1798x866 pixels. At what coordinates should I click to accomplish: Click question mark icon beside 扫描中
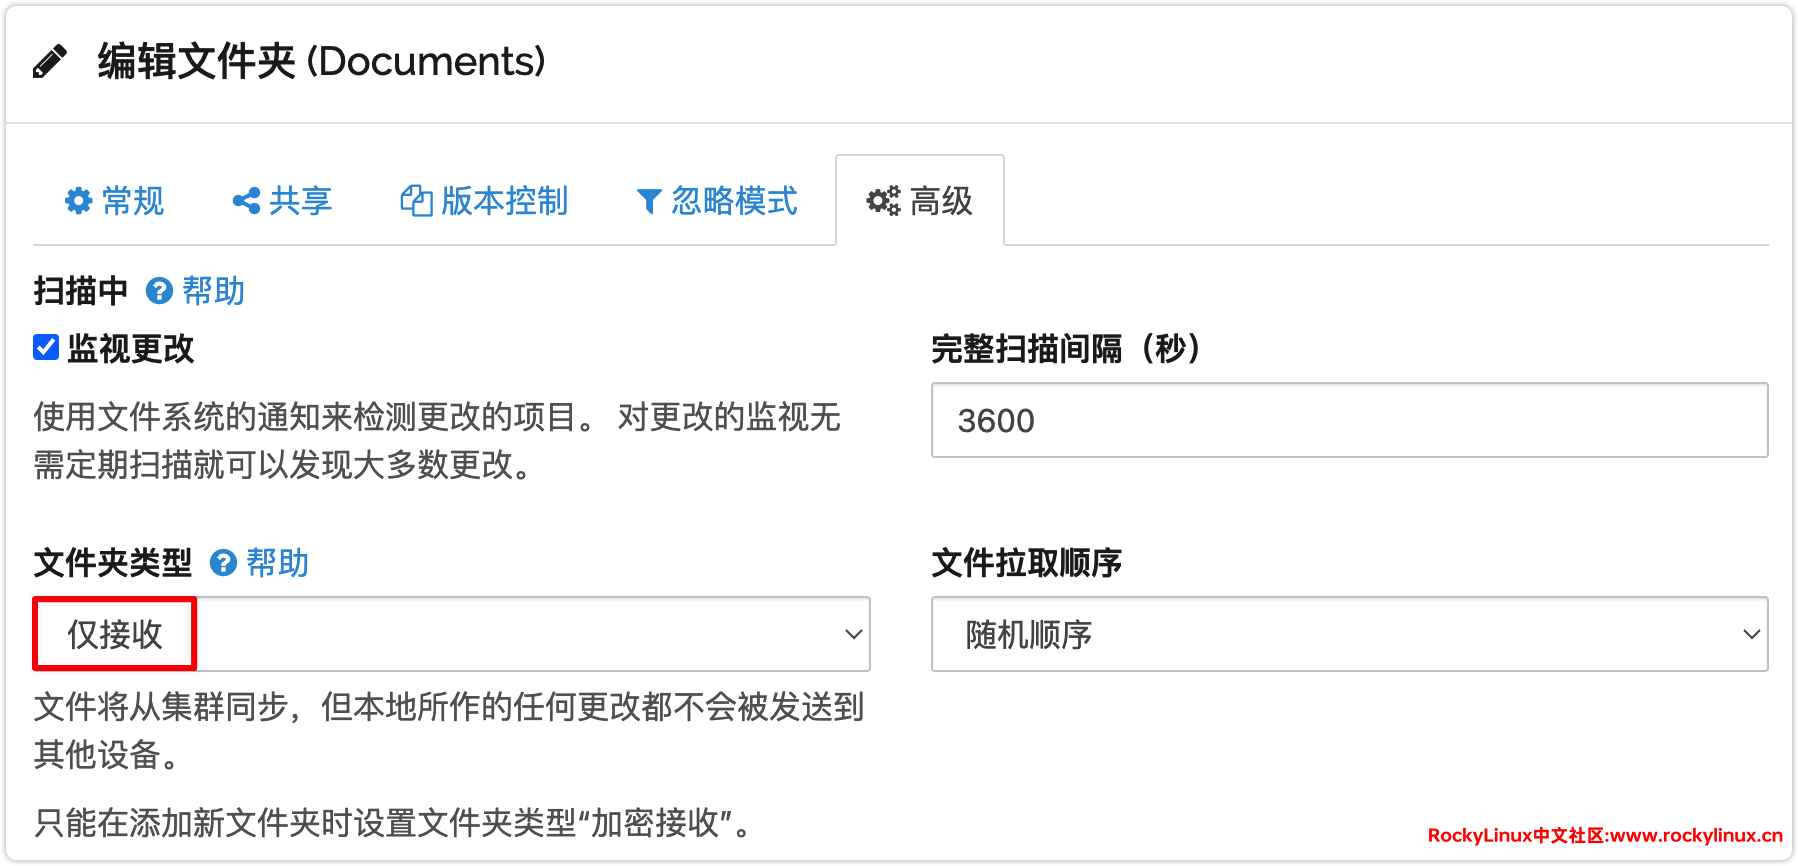pos(159,291)
